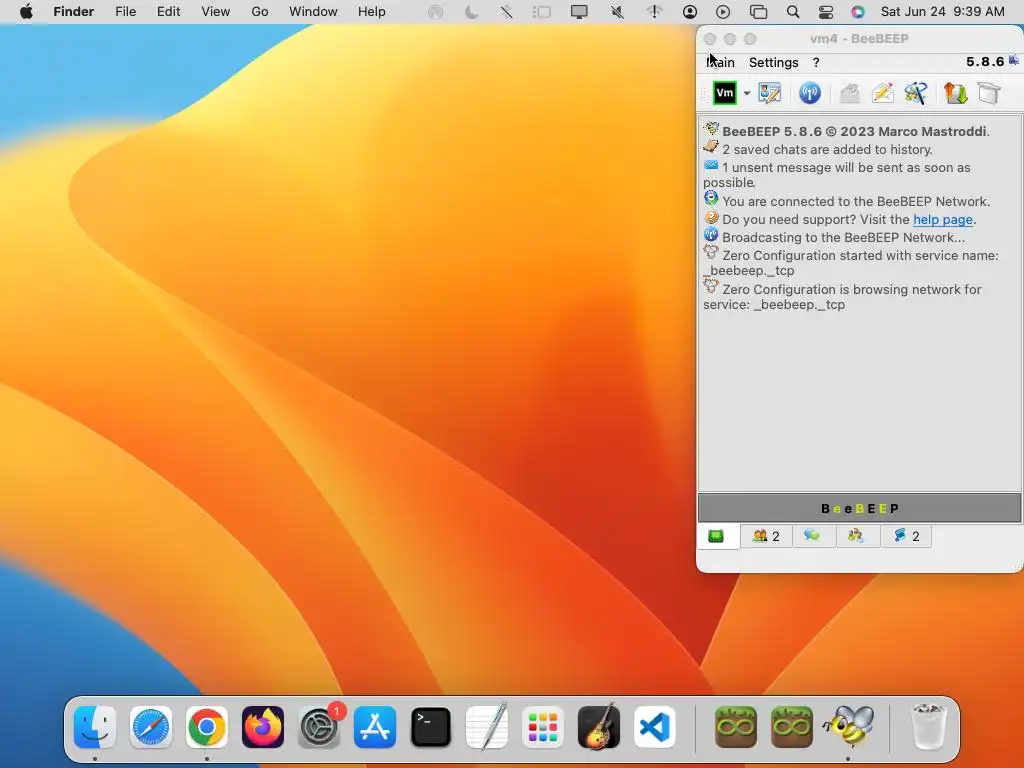Open the Finder Window menu
This screenshot has height=768, width=1024.
click(x=313, y=12)
